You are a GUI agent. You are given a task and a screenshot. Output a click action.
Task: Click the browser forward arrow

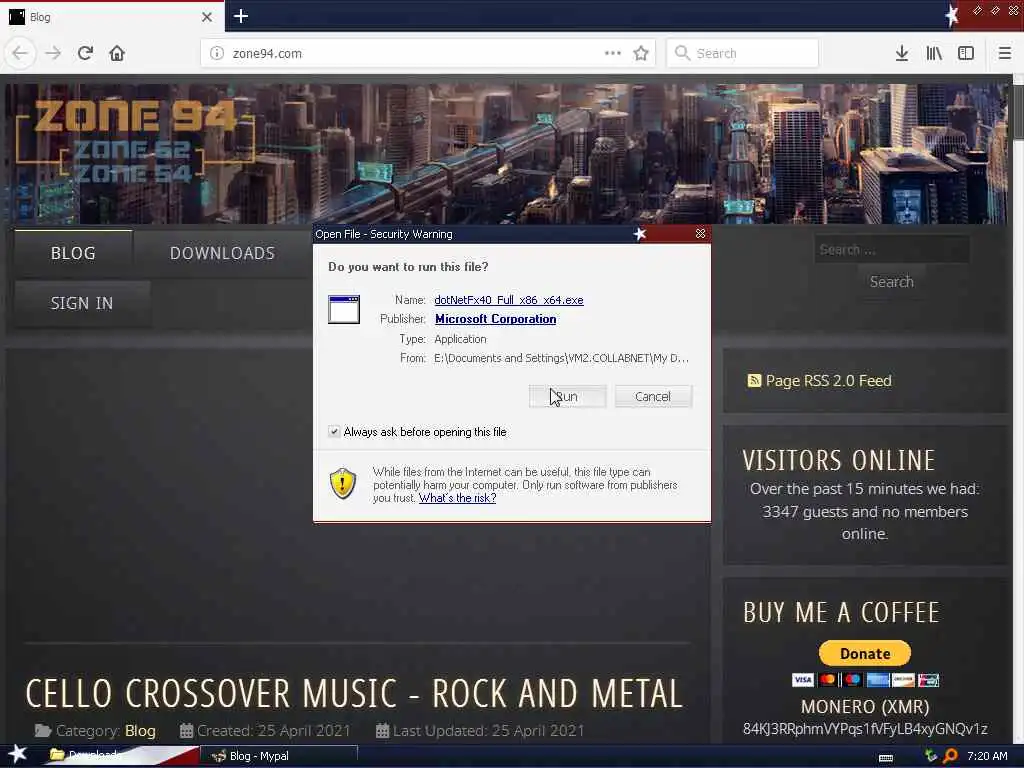point(53,53)
